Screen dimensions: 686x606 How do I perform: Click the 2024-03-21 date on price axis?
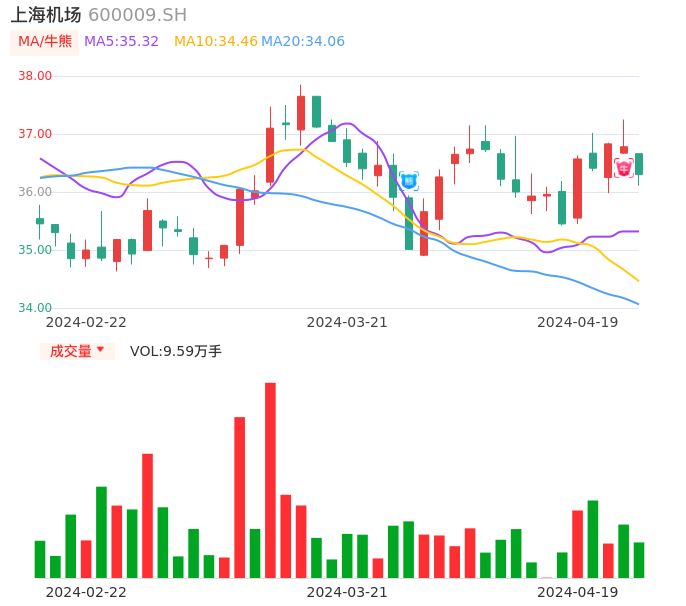tap(347, 322)
